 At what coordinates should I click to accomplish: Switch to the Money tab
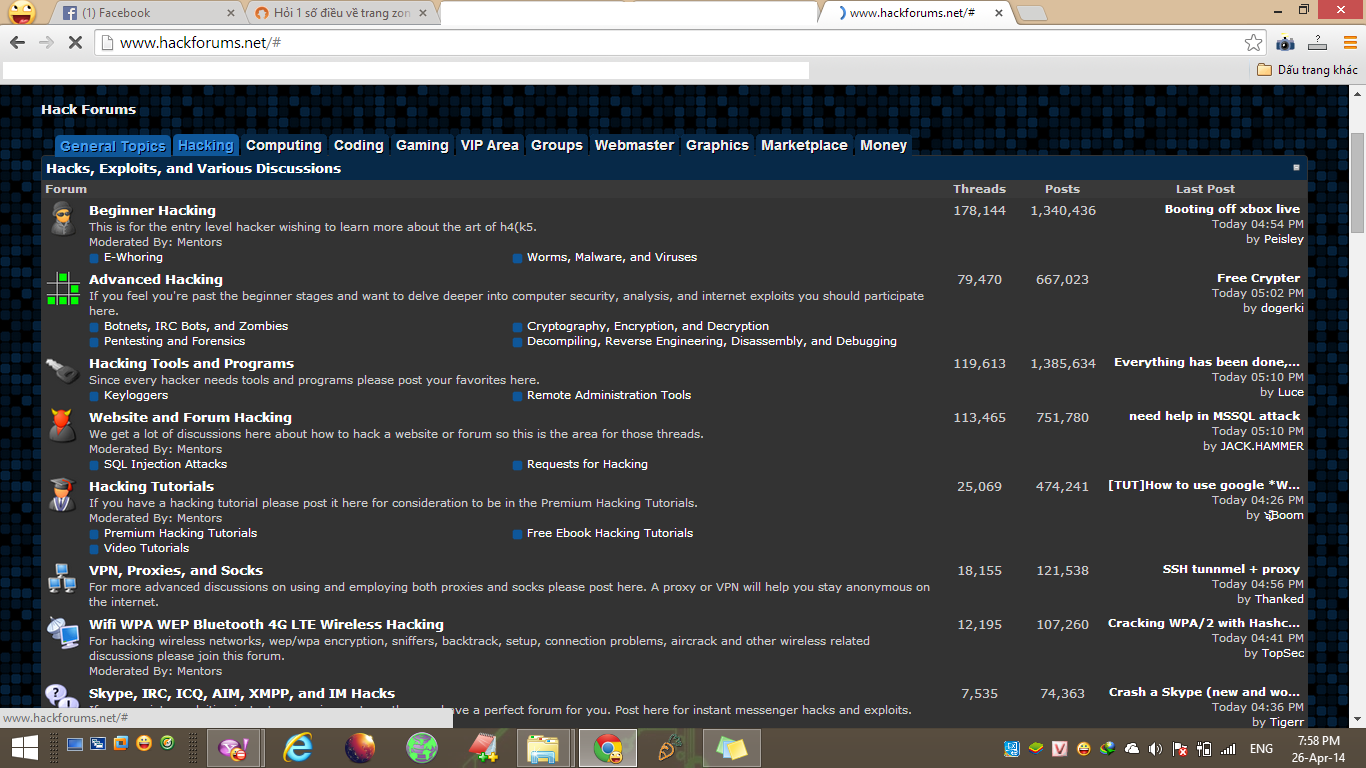coord(883,145)
